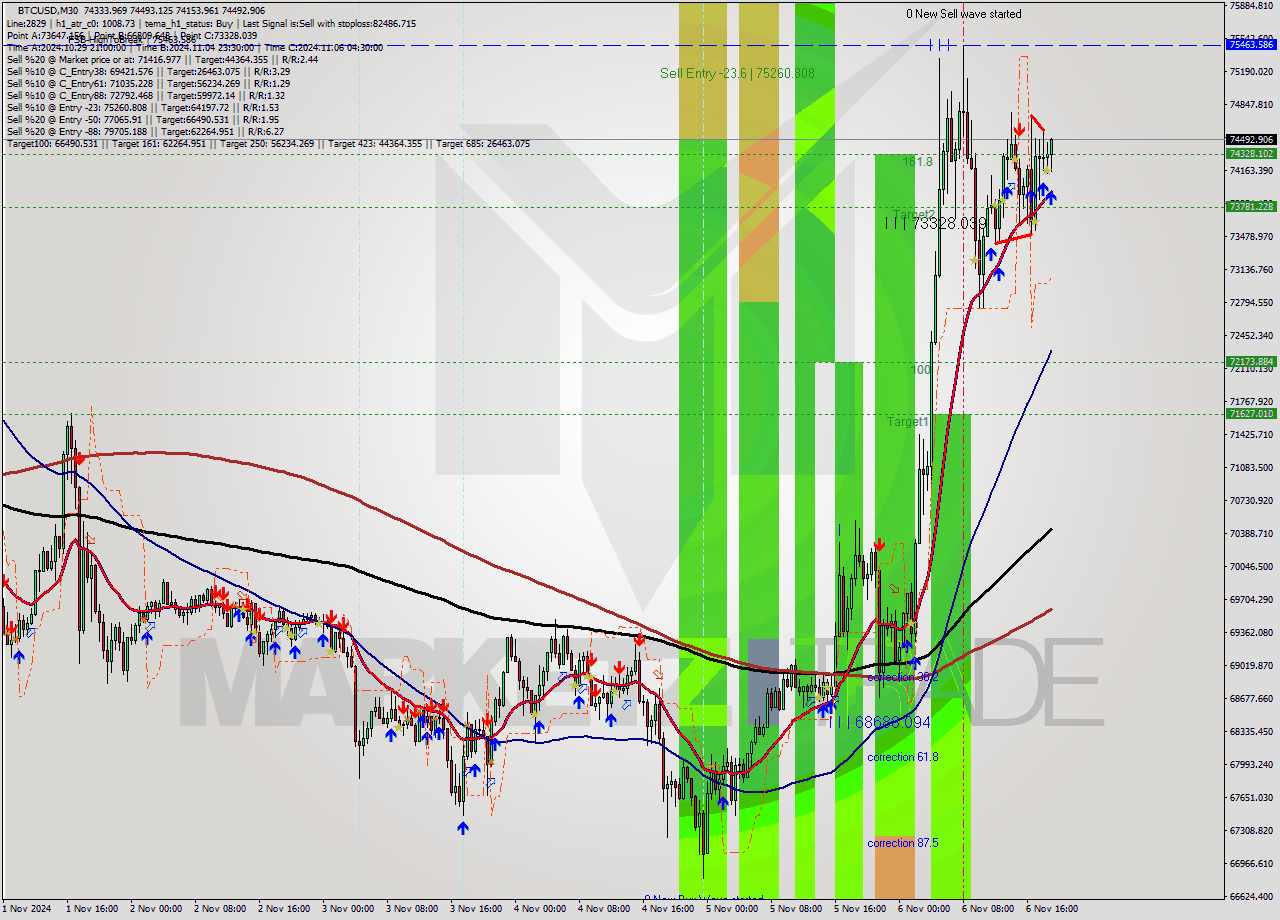The height and width of the screenshot is (920, 1280).
Task: Select 'Sell %10 @ Entry -23: 75260.808' row
Action: click(x=142, y=108)
